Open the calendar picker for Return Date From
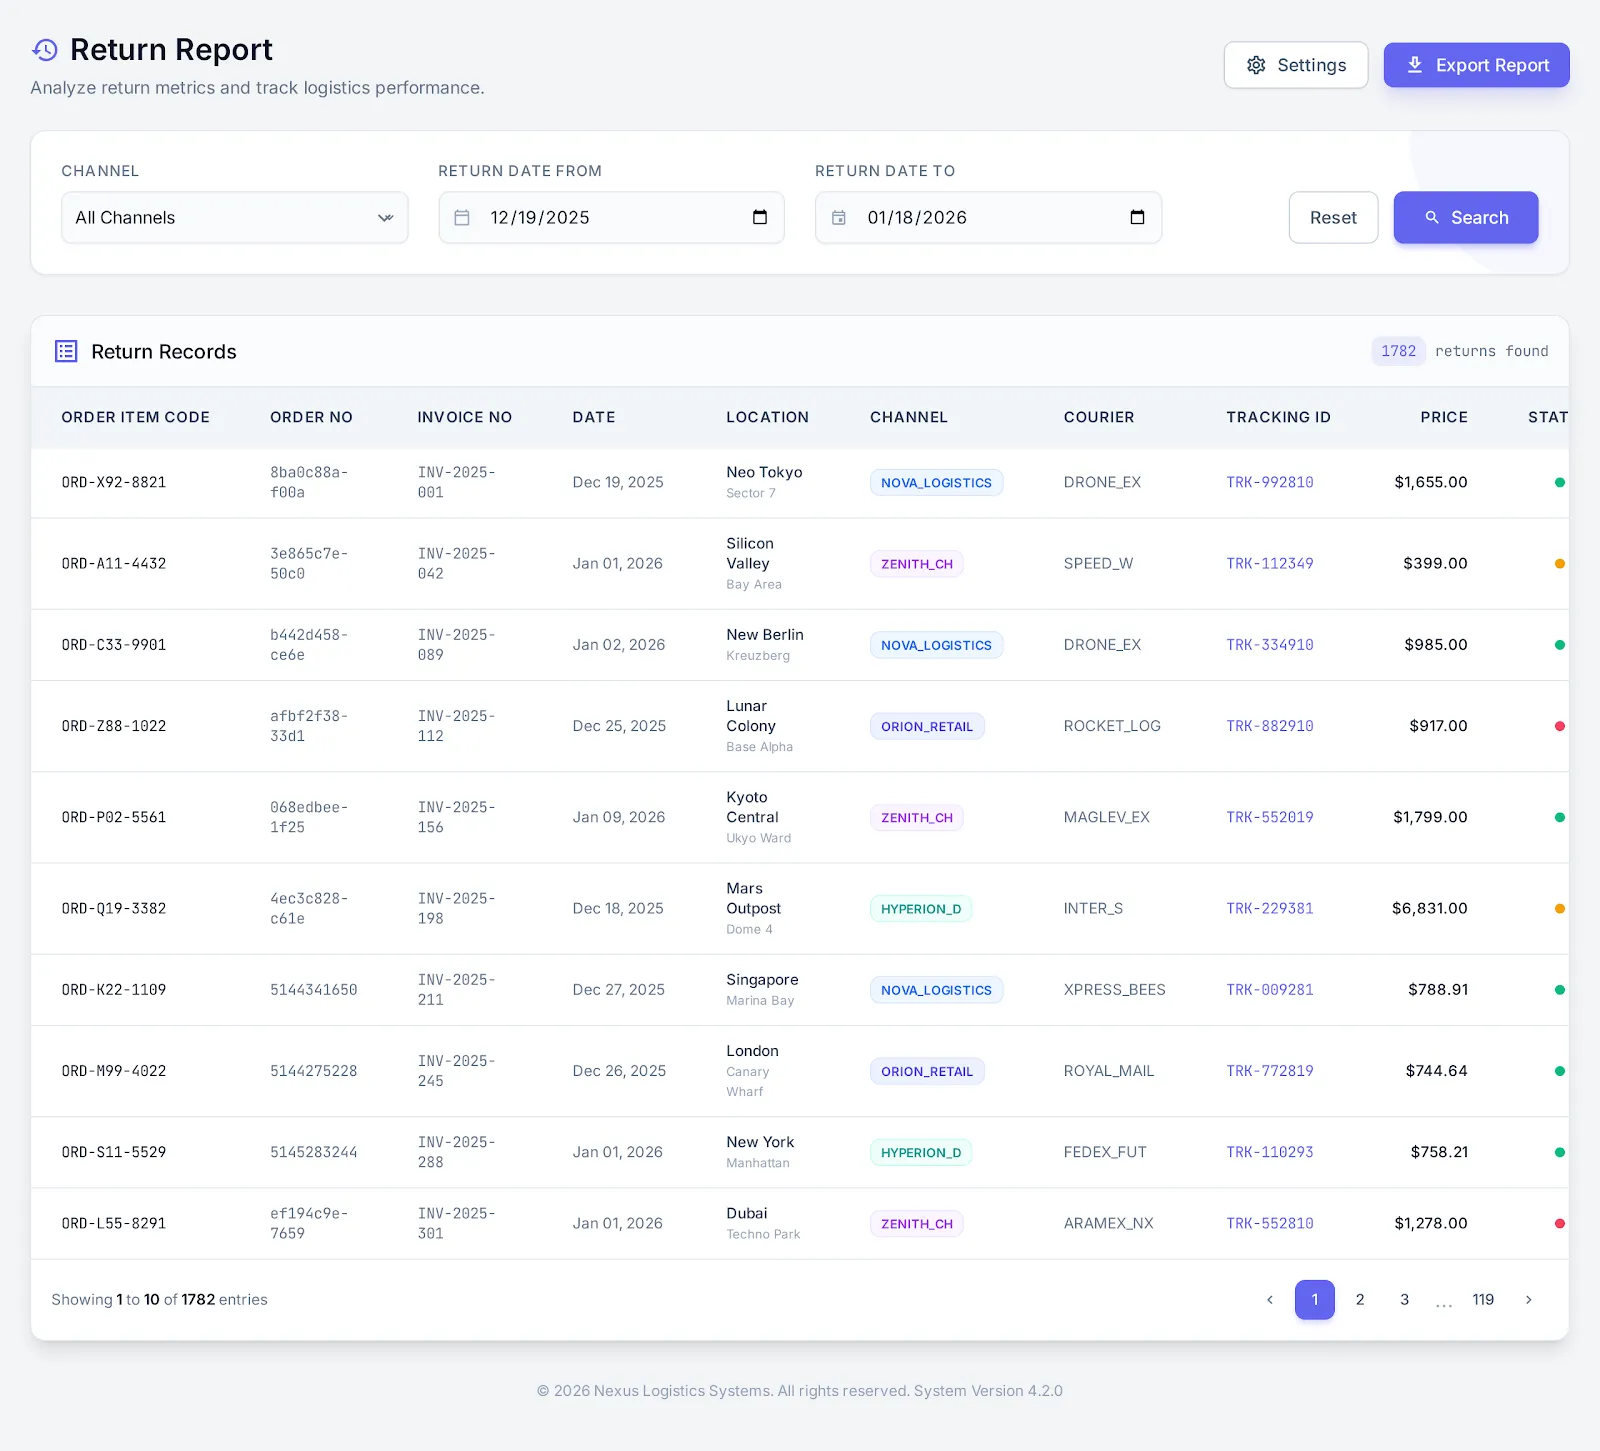 [760, 217]
